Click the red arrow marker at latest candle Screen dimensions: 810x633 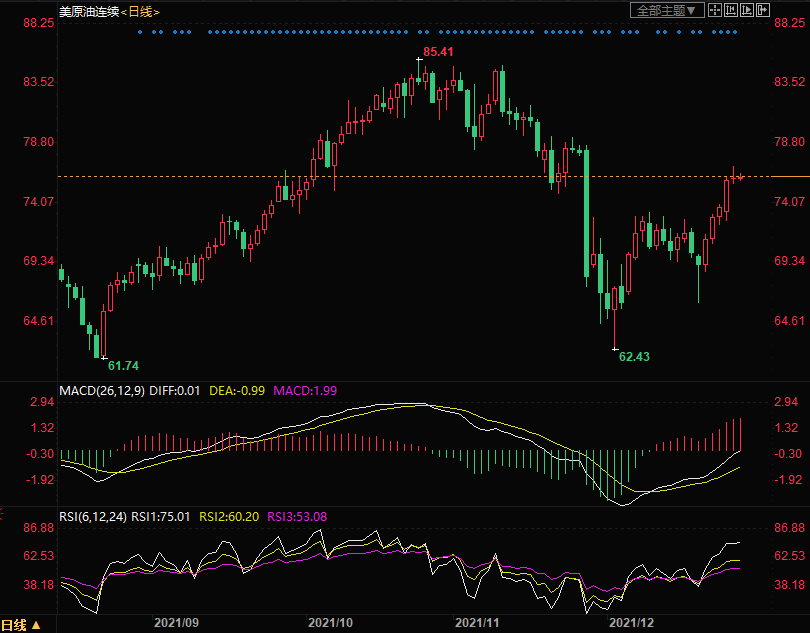pyautogui.click(x=741, y=178)
